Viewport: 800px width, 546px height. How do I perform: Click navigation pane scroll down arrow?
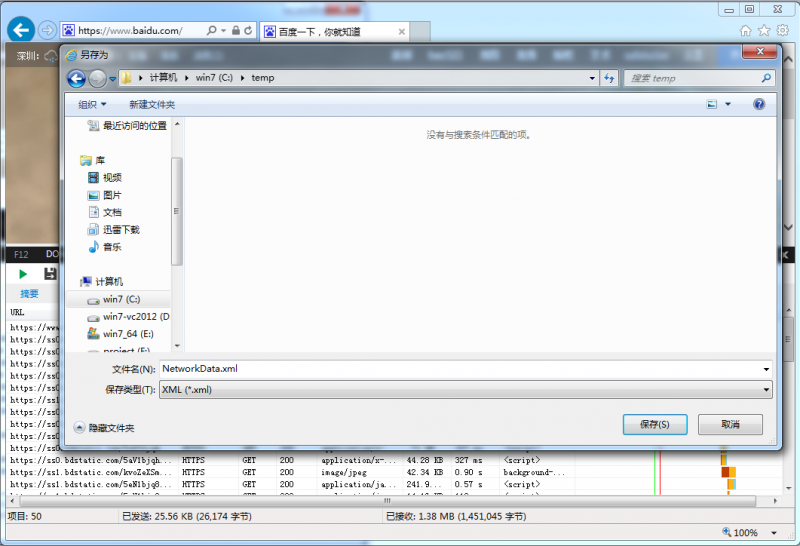coord(177,346)
